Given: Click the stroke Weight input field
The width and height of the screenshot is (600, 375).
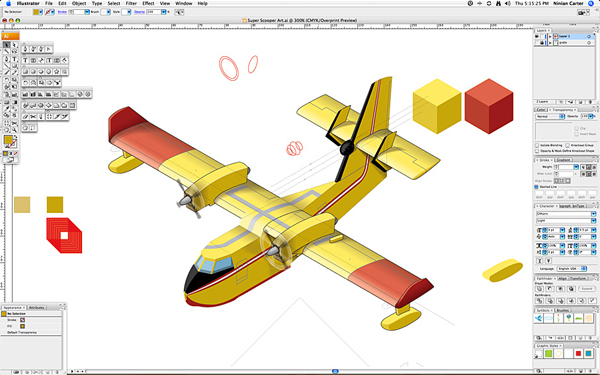Looking at the screenshot, I should (566, 167).
